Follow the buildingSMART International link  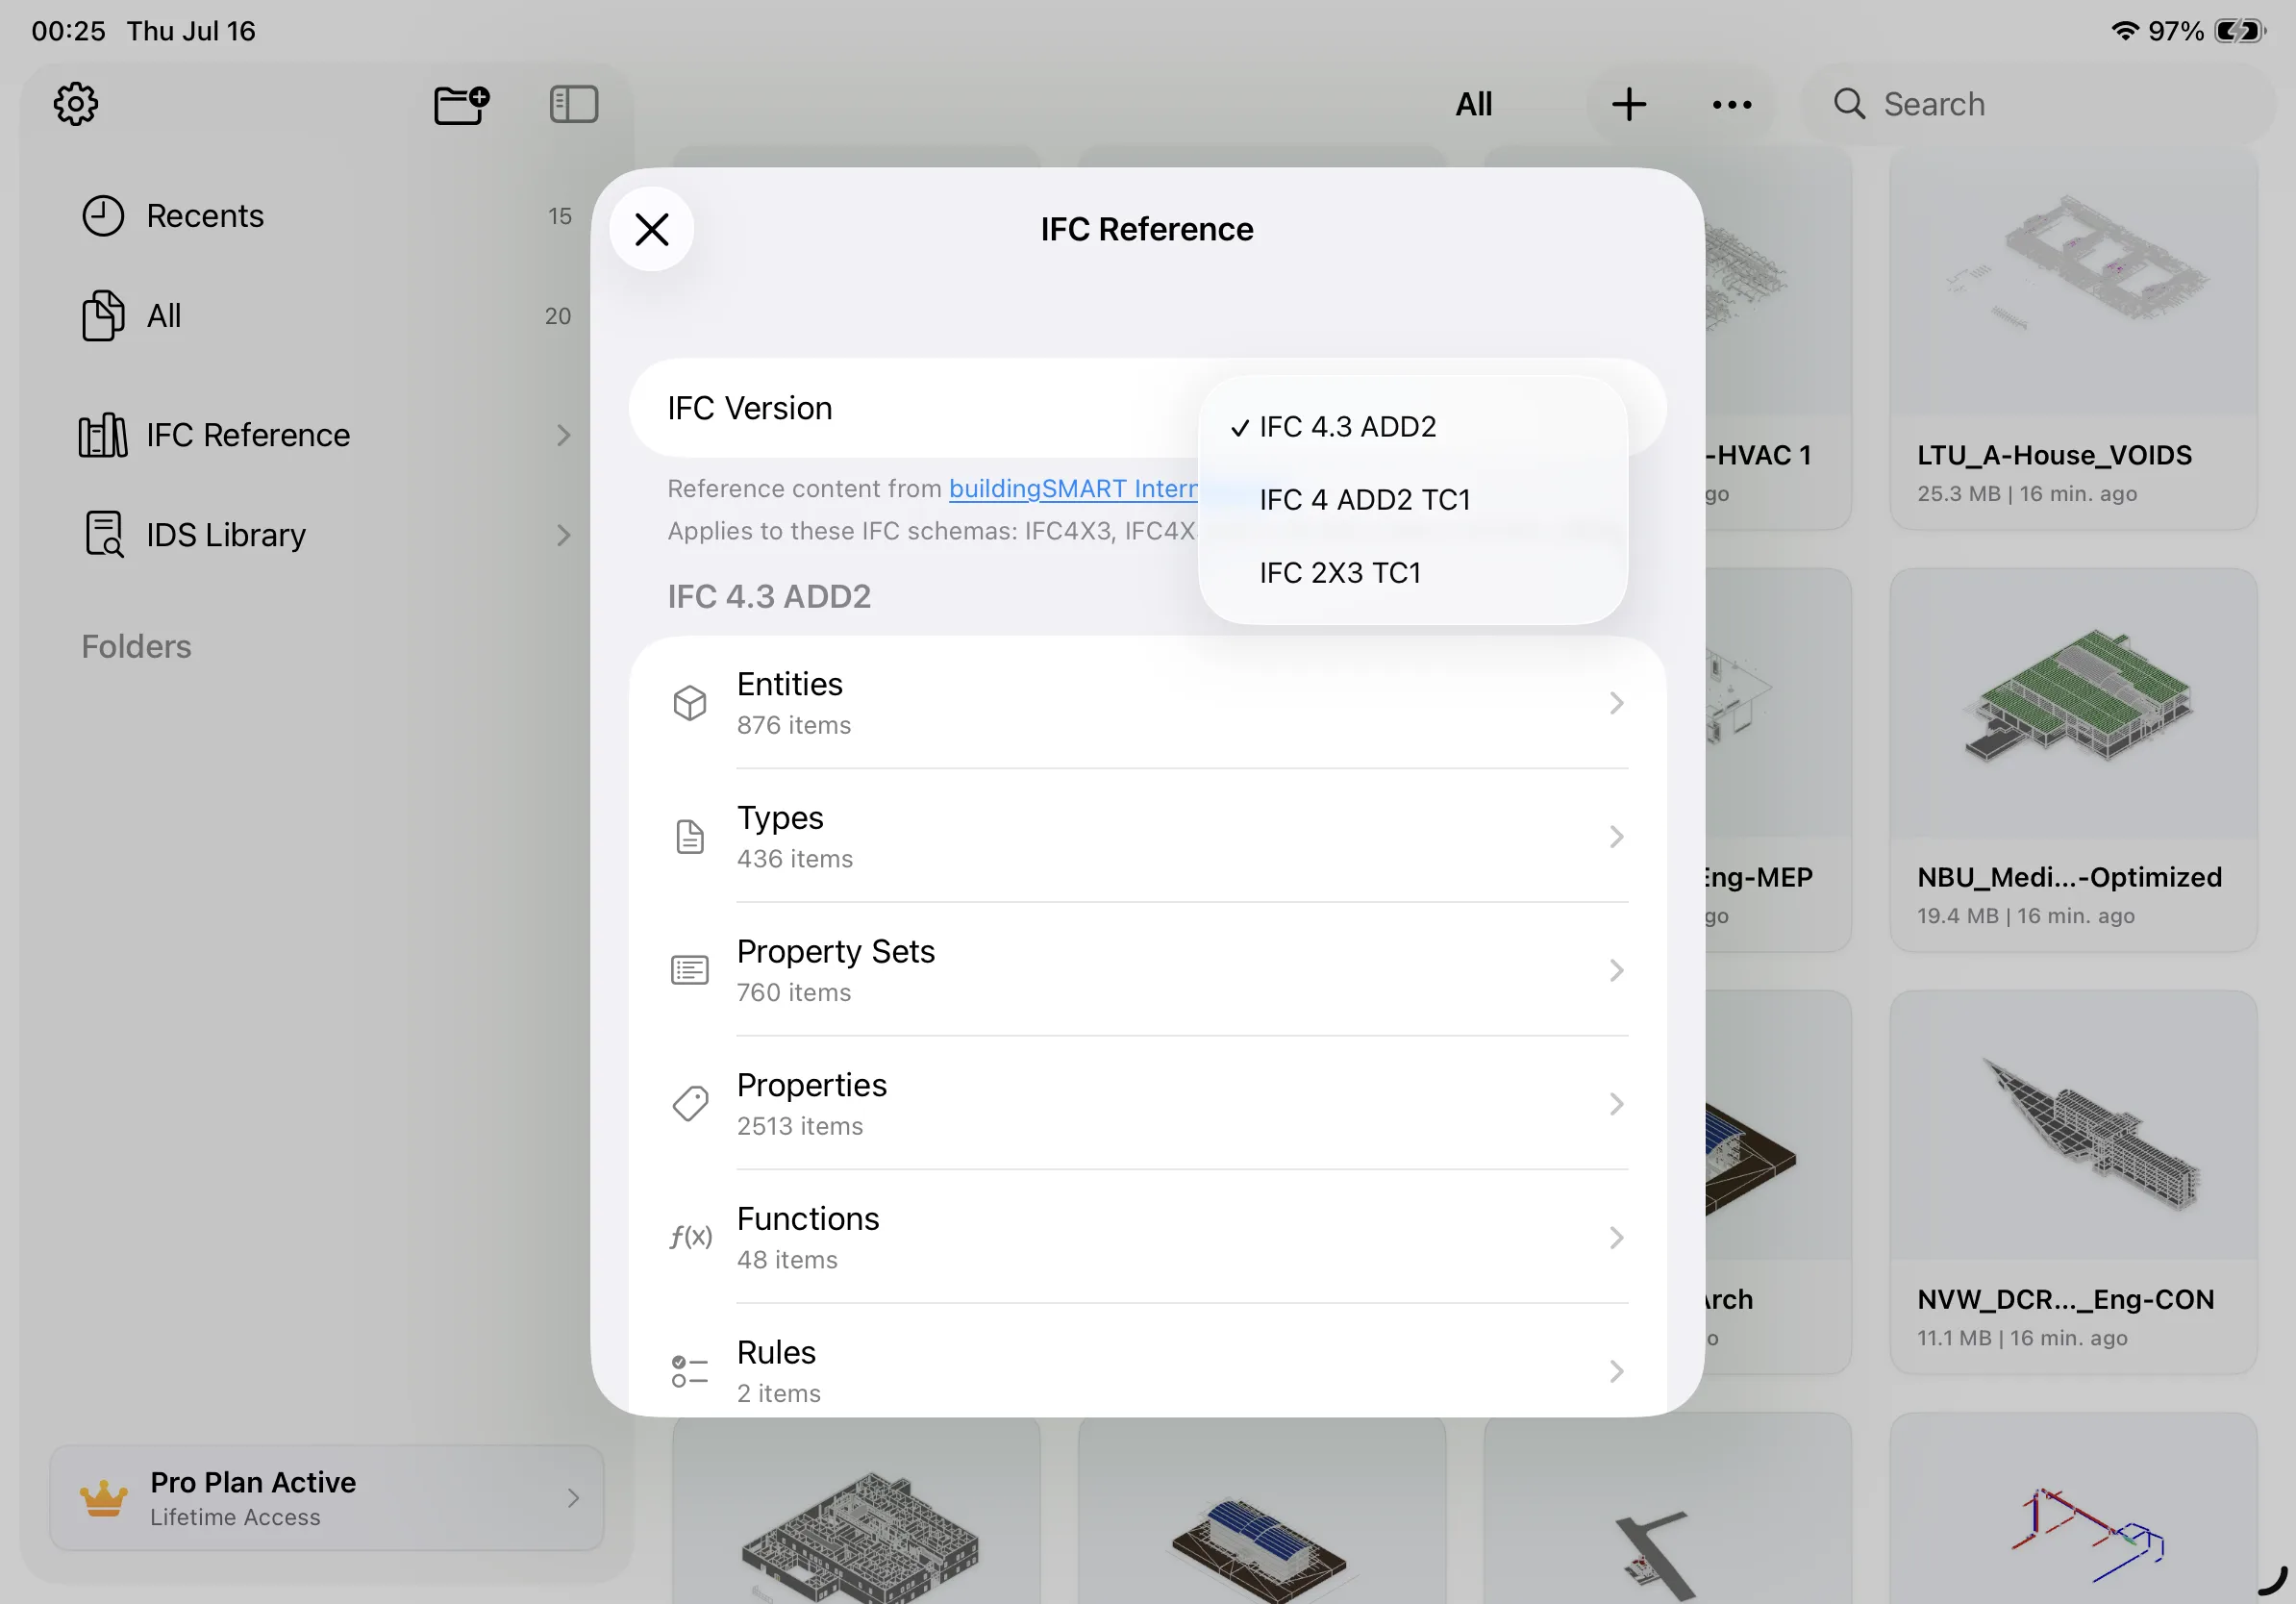pyautogui.click(x=1073, y=488)
